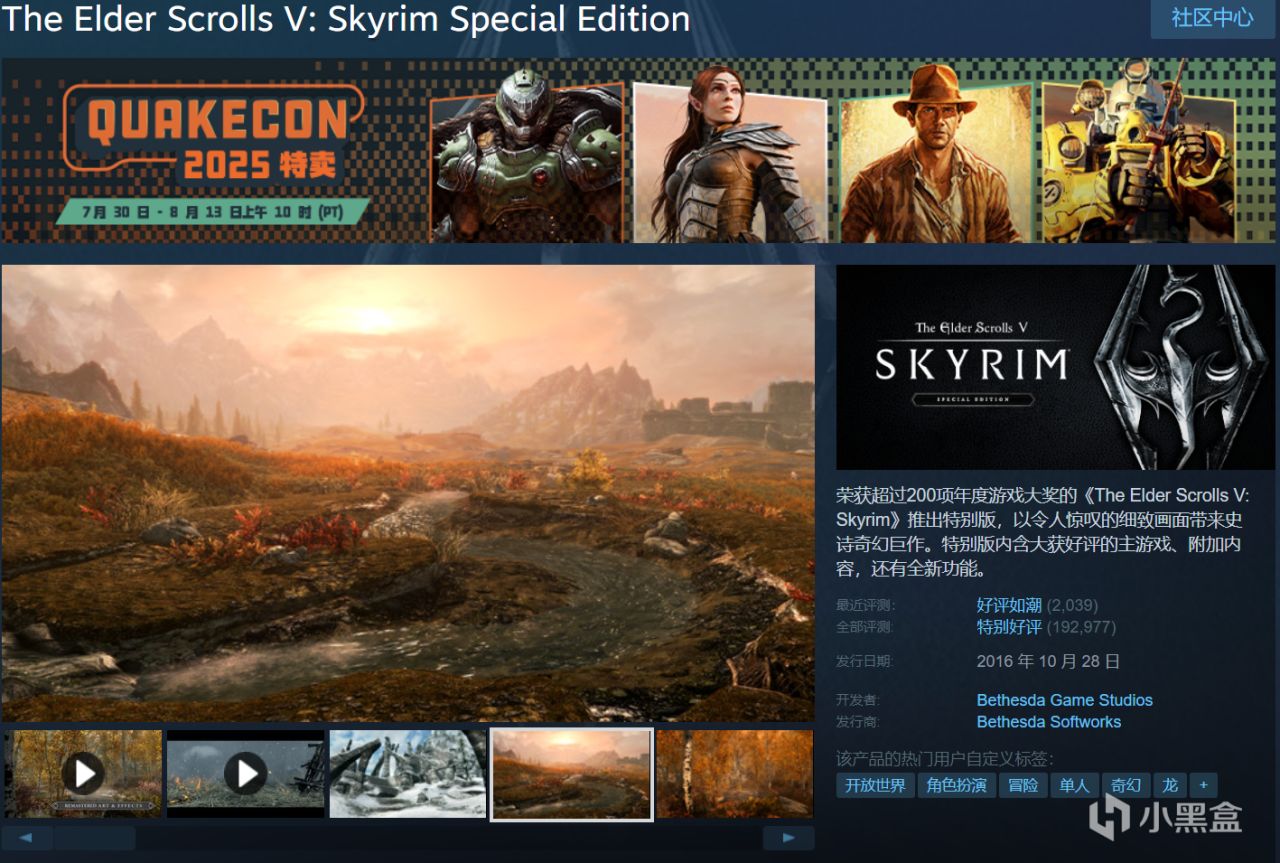The height and width of the screenshot is (863, 1280).
Task: Open publisher Bethesda Softworks page
Action: pos(1048,722)
